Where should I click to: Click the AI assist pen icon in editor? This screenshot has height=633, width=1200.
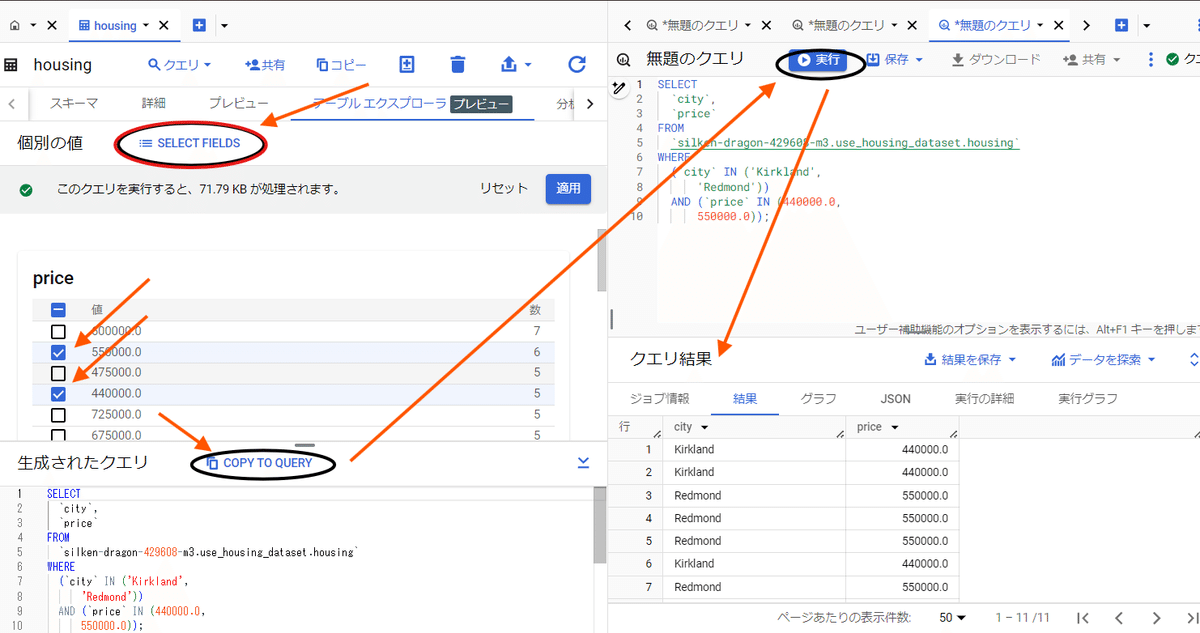[619, 89]
